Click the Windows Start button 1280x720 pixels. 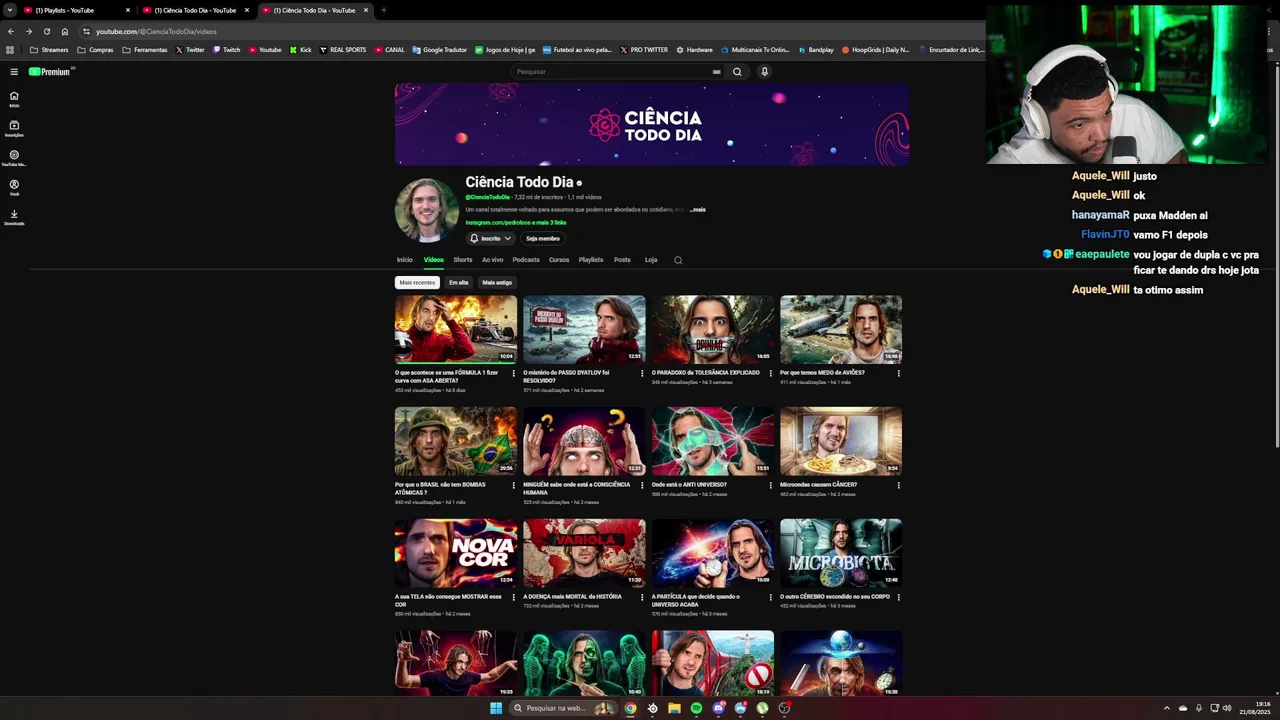pyautogui.click(x=496, y=708)
